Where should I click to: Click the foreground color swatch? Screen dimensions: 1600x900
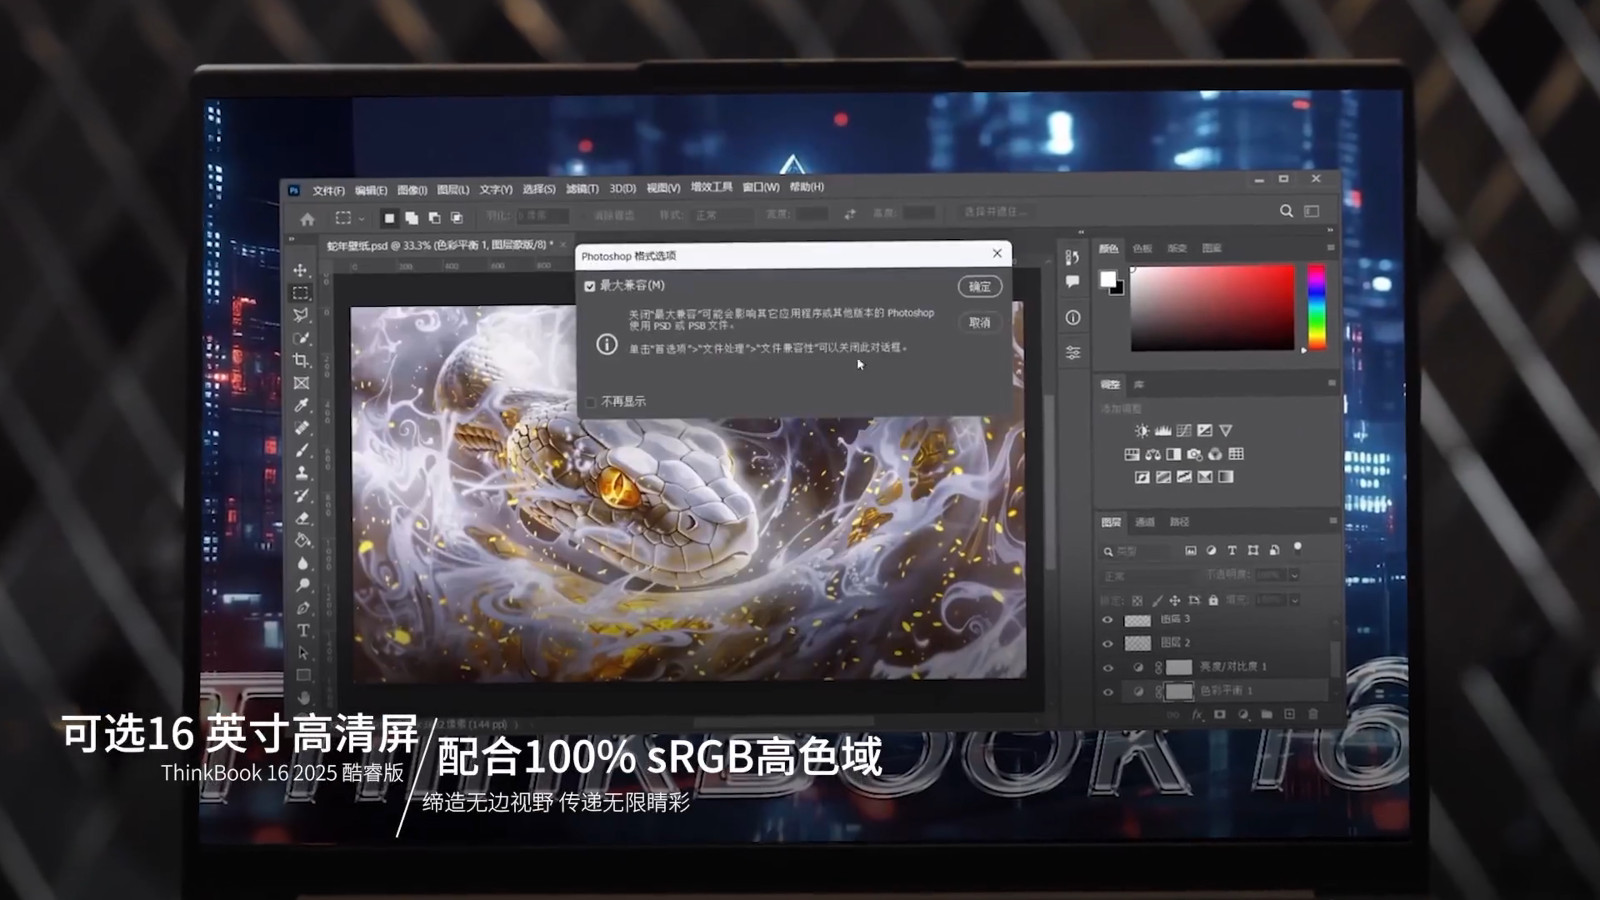tap(1108, 279)
